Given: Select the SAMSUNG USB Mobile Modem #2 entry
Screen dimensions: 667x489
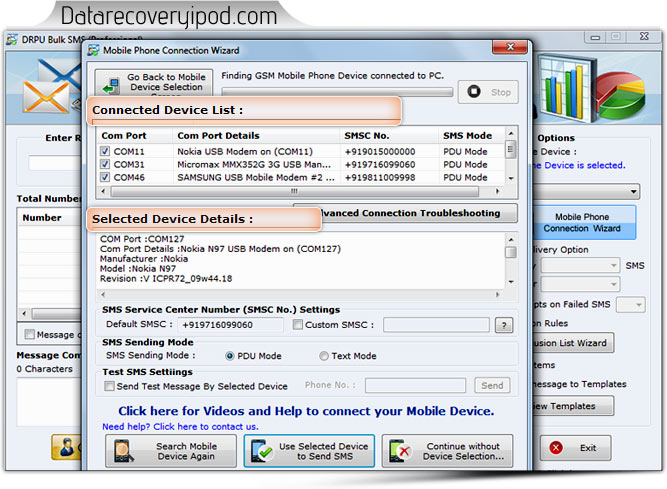Looking at the screenshot, I should click(256, 177).
